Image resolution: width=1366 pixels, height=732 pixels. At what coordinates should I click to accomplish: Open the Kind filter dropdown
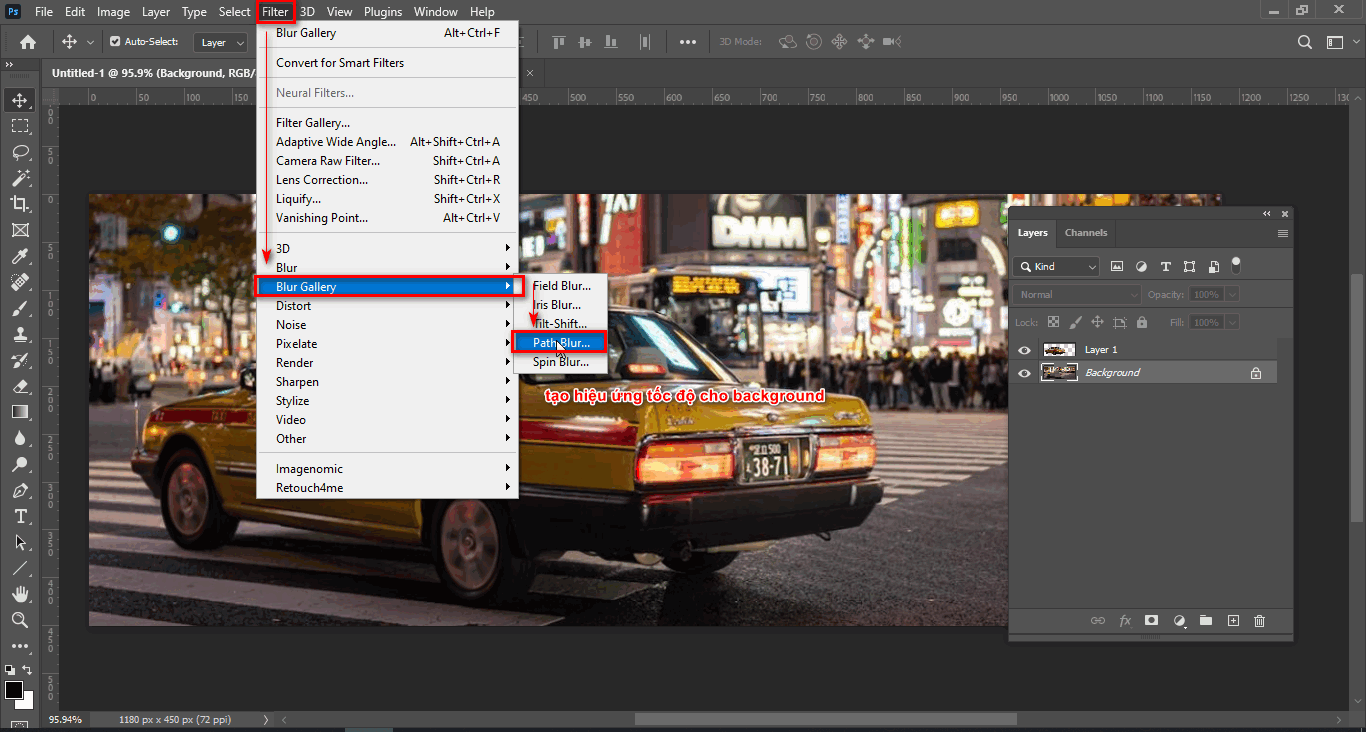pos(1055,266)
